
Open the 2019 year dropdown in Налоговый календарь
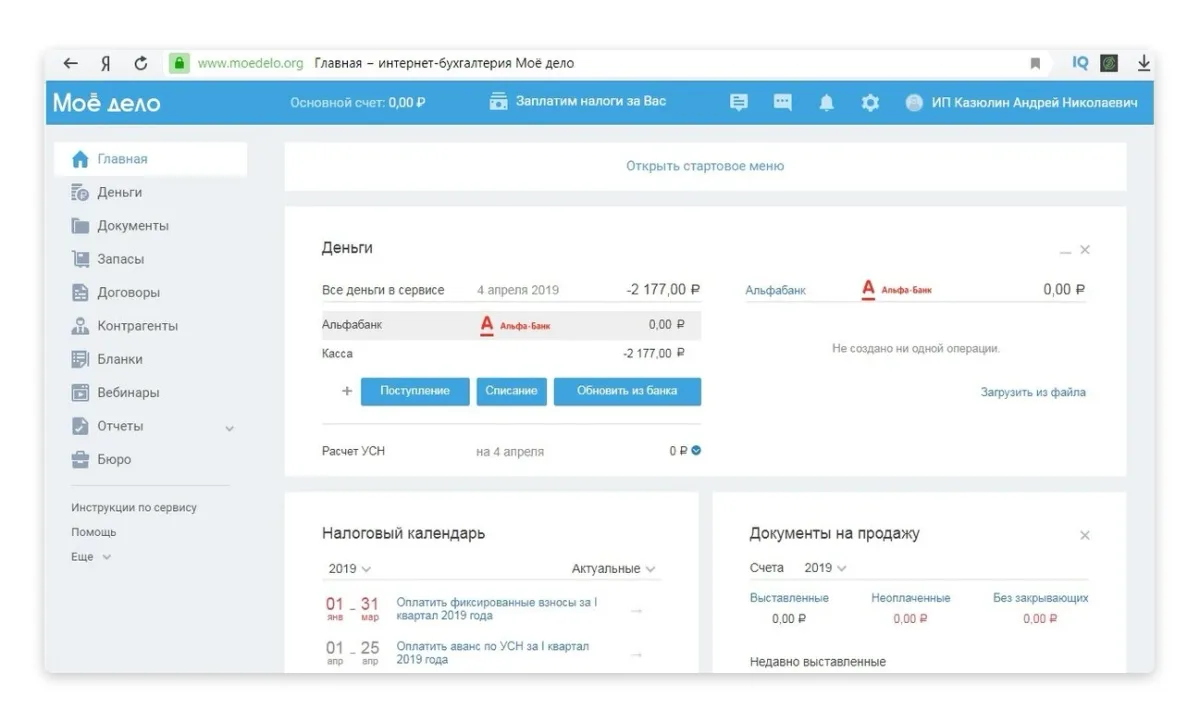pyautogui.click(x=349, y=568)
